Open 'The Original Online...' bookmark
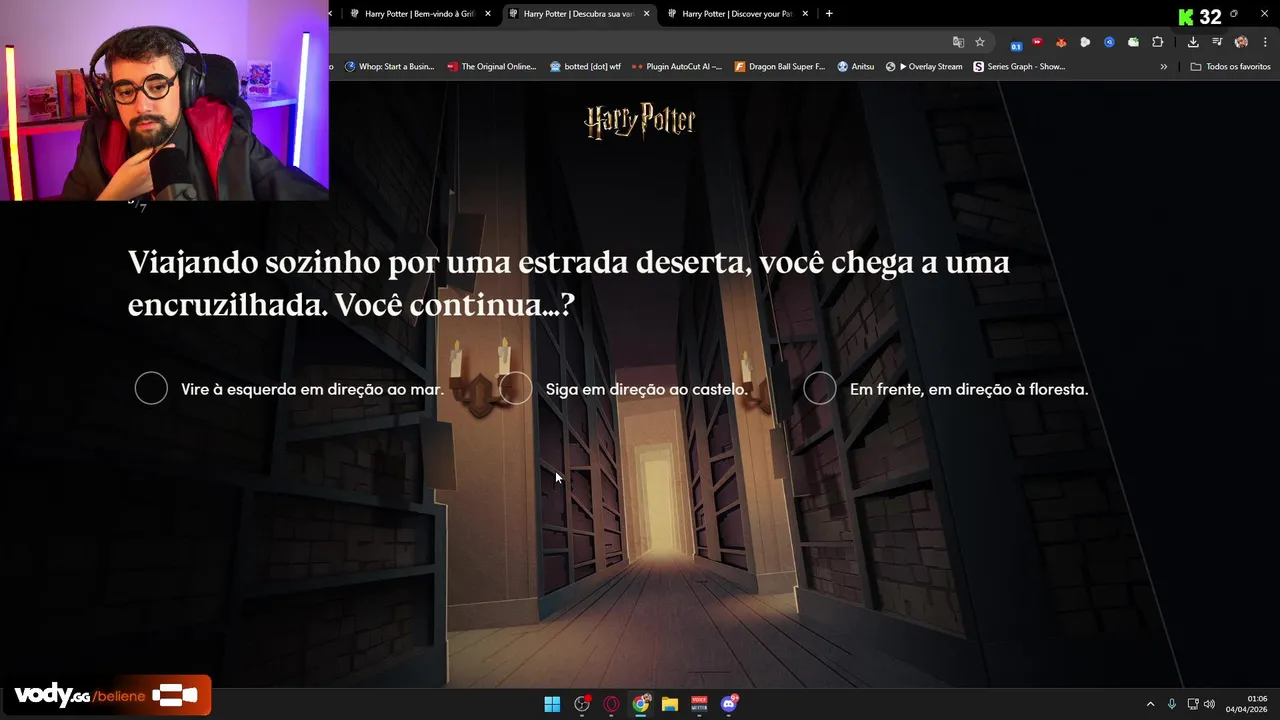The height and width of the screenshot is (720, 1280). click(492, 67)
